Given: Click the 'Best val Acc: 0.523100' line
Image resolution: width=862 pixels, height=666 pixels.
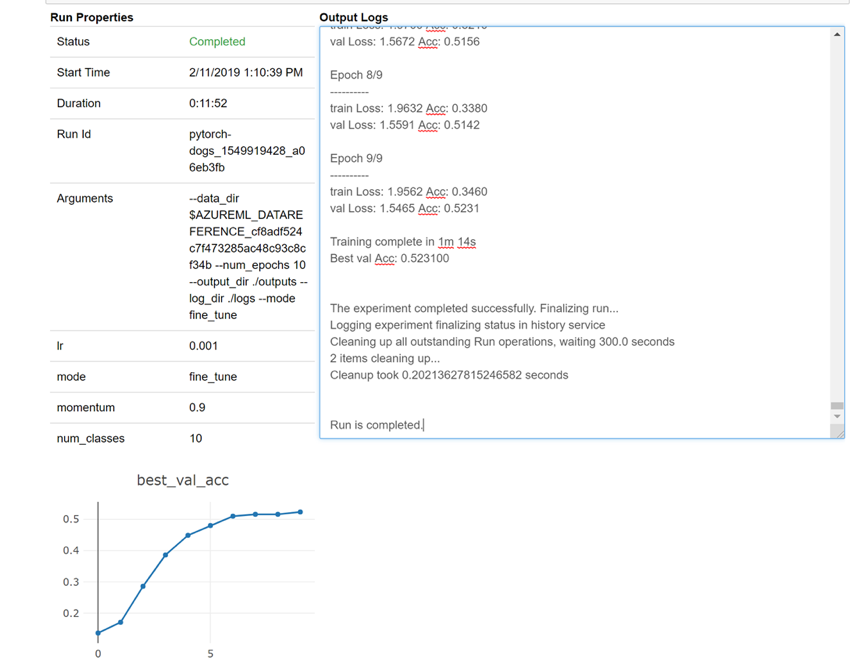Looking at the screenshot, I should [389, 258].
